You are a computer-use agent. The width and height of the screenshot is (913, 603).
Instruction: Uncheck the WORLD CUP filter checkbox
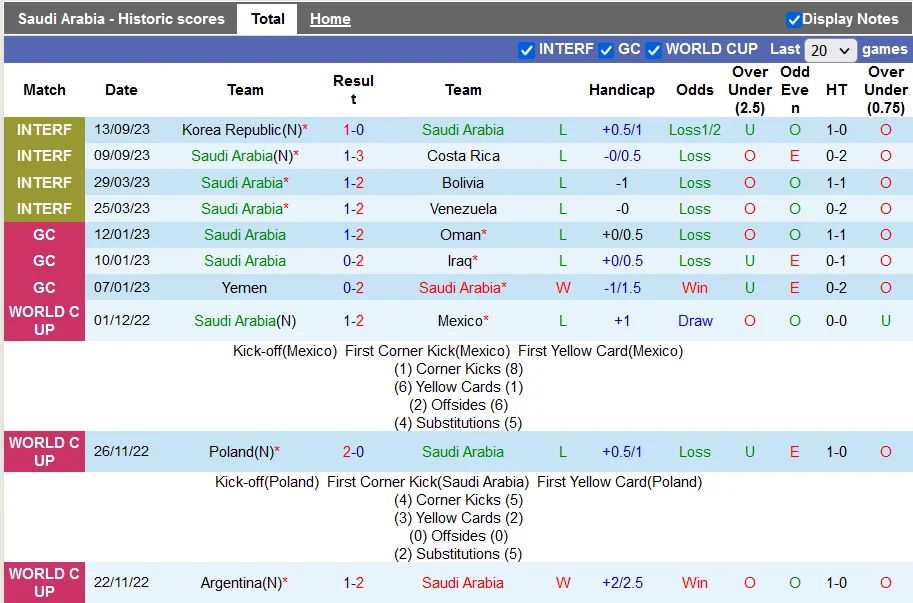(x=654, y=49)
